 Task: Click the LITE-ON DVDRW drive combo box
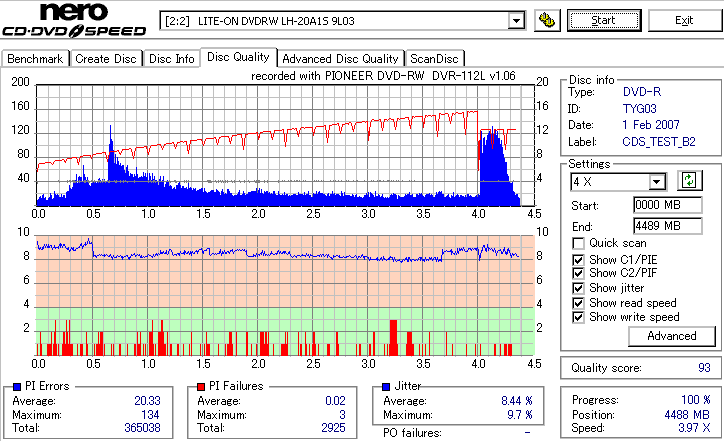pos(342,21)
